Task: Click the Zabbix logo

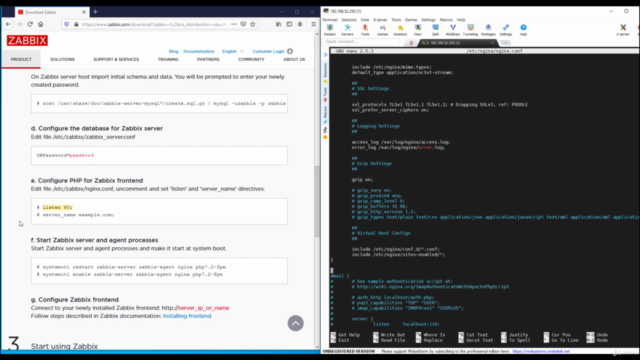Action: tap(27, 40)
